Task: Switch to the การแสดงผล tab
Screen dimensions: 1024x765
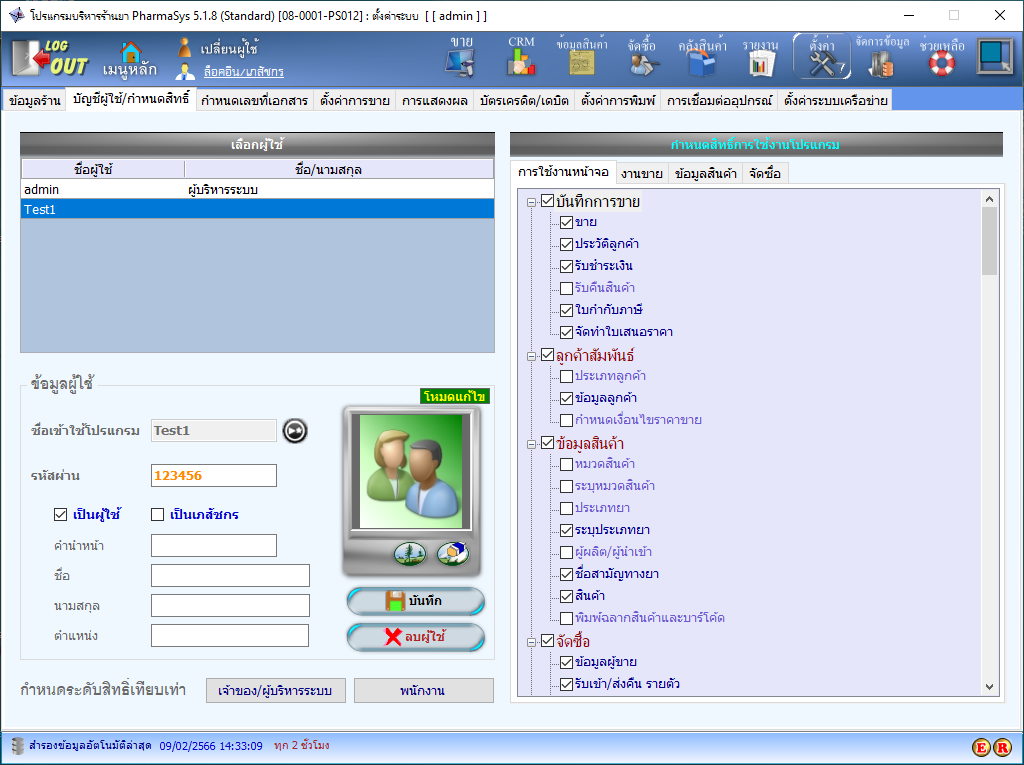Action: (x=434, y=100)
